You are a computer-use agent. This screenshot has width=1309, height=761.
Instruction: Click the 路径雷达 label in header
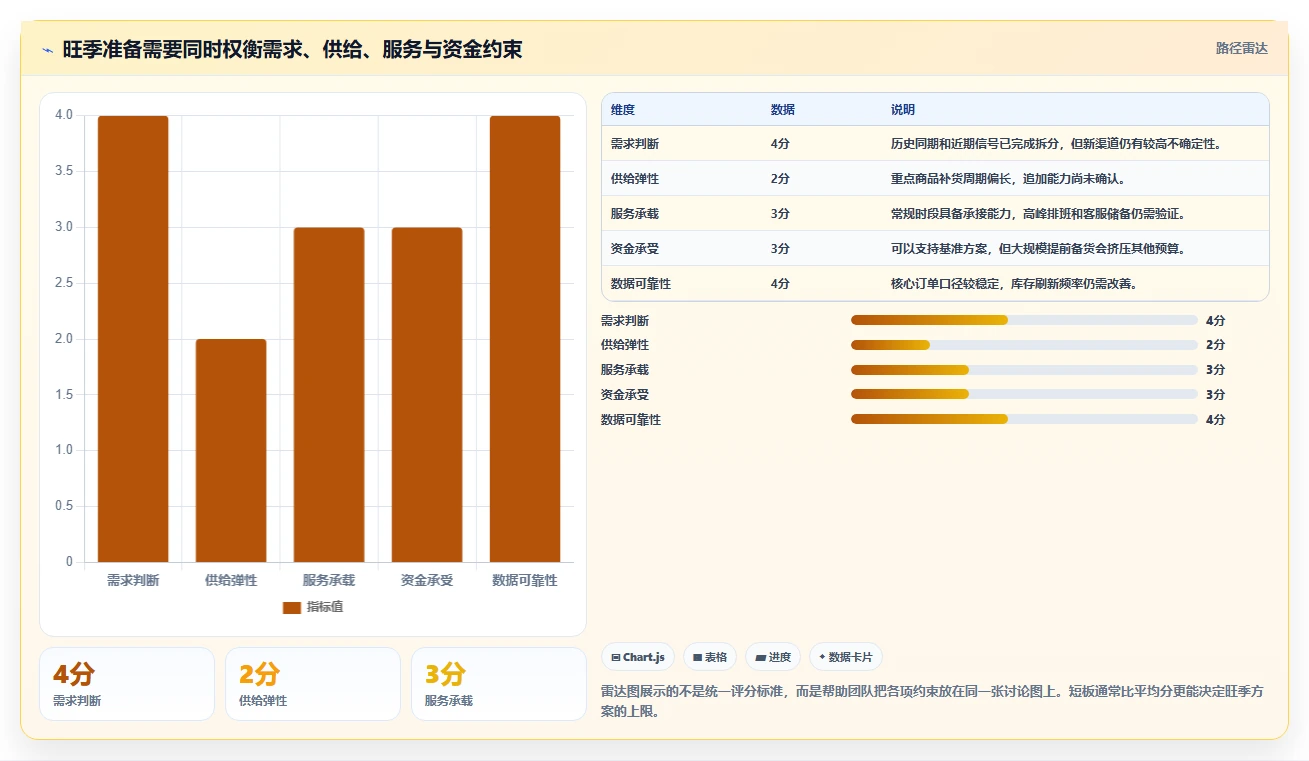1241,48
